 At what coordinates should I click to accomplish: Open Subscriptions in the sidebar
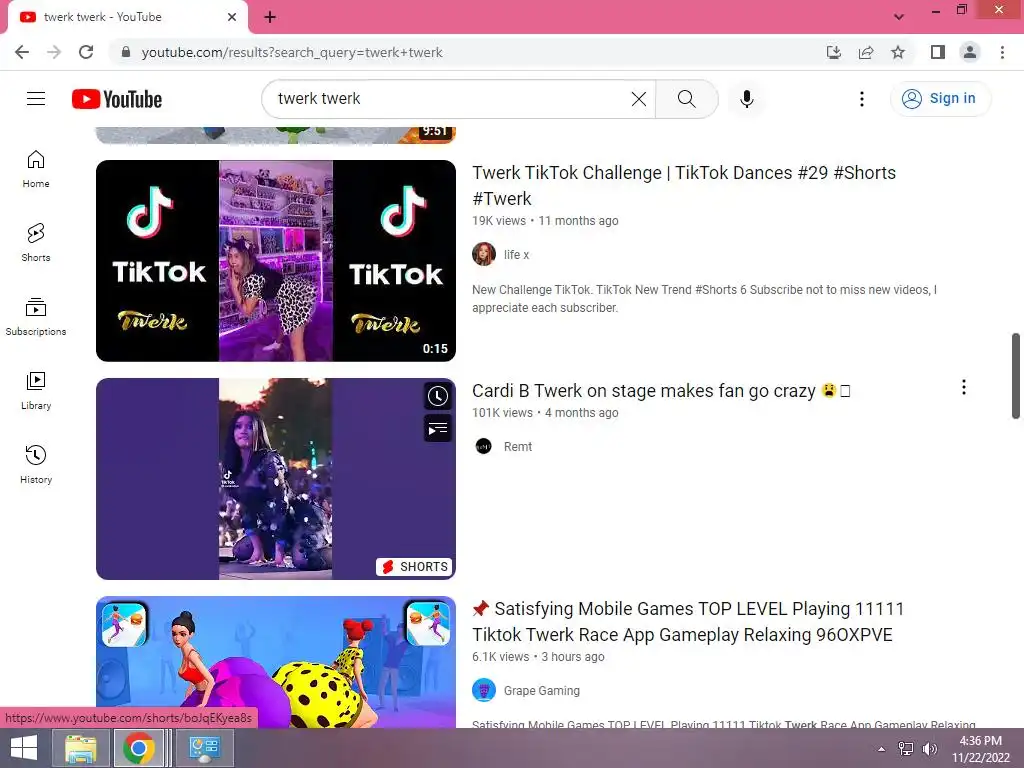coord(36,317)
